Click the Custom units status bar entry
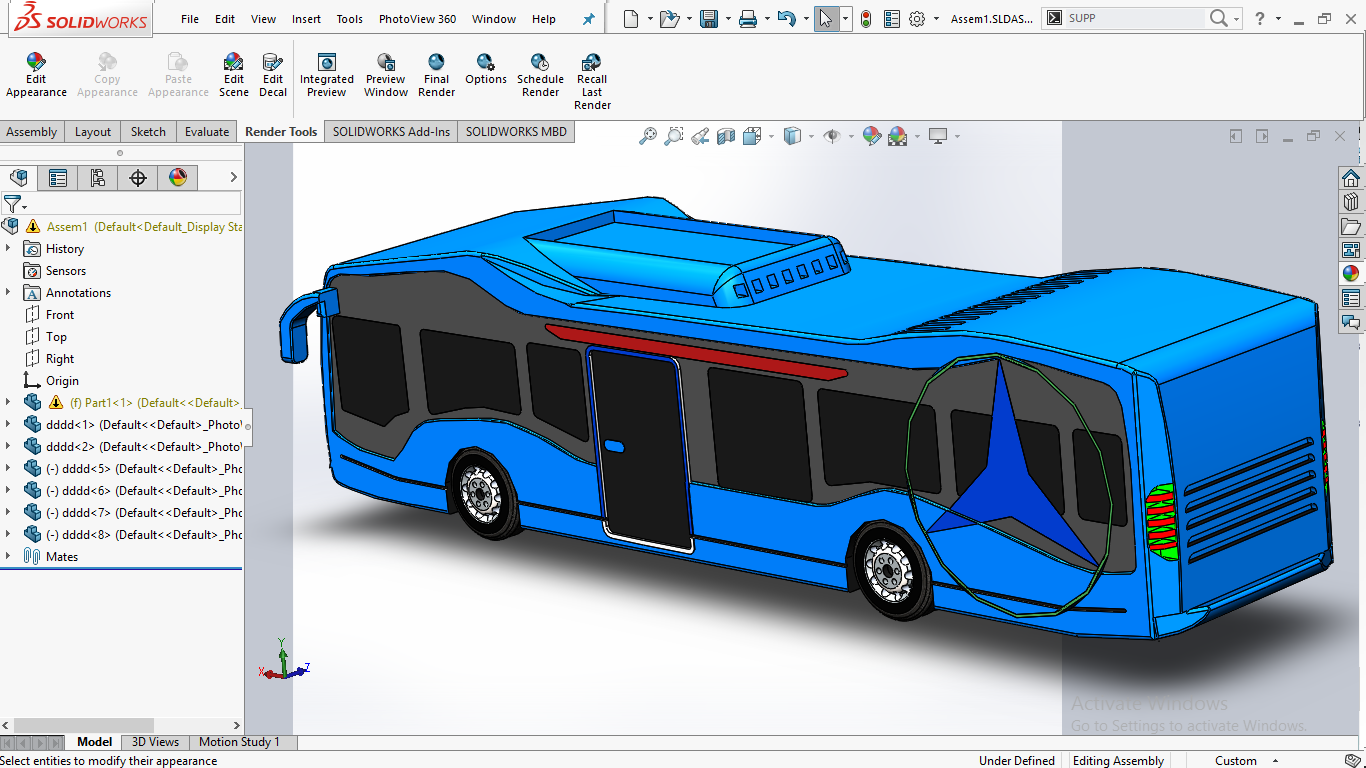 pos(1236,760)
